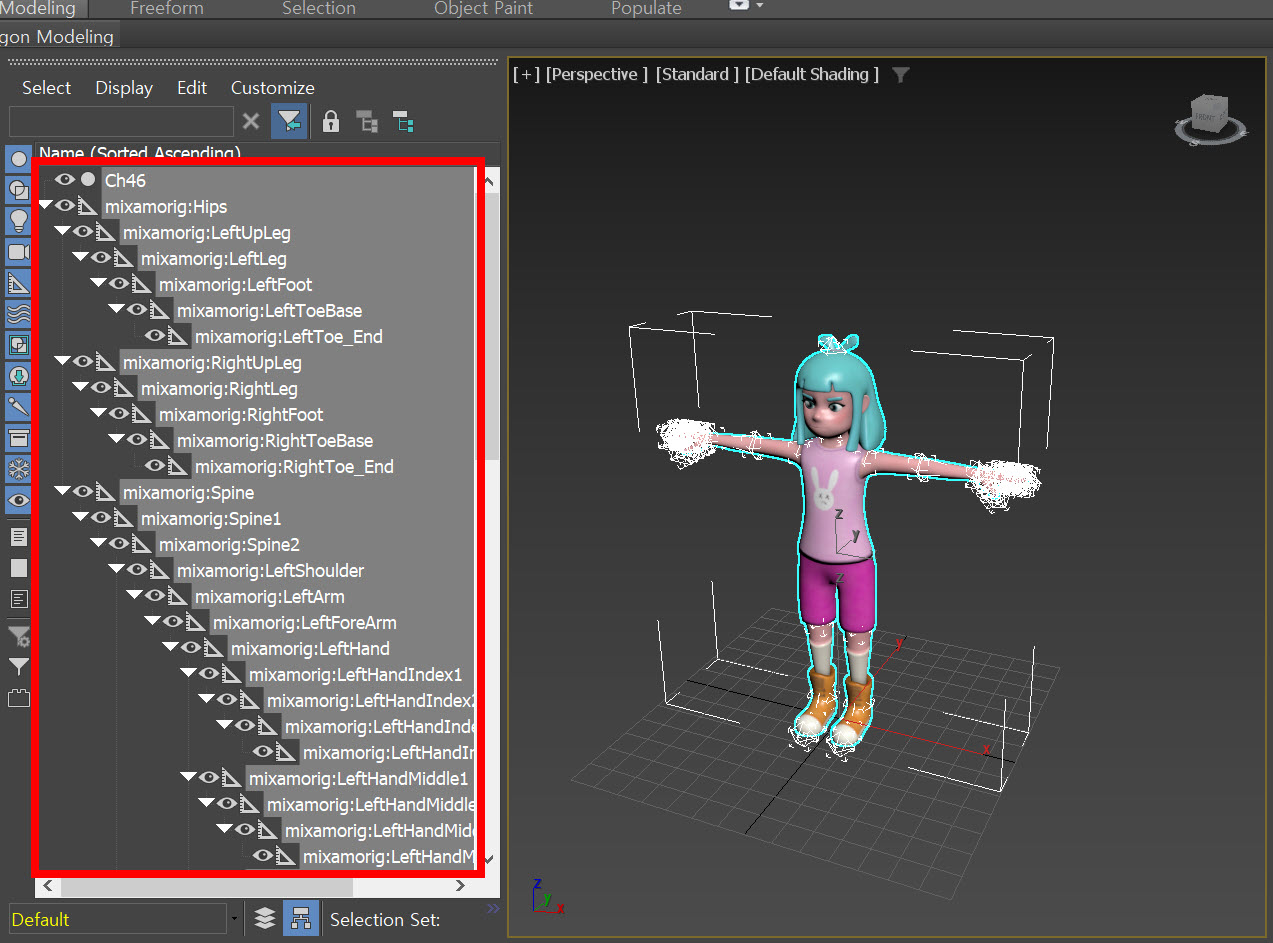
Task: Click viewport filter funnel icon near Default Shading
Action: 901,74
